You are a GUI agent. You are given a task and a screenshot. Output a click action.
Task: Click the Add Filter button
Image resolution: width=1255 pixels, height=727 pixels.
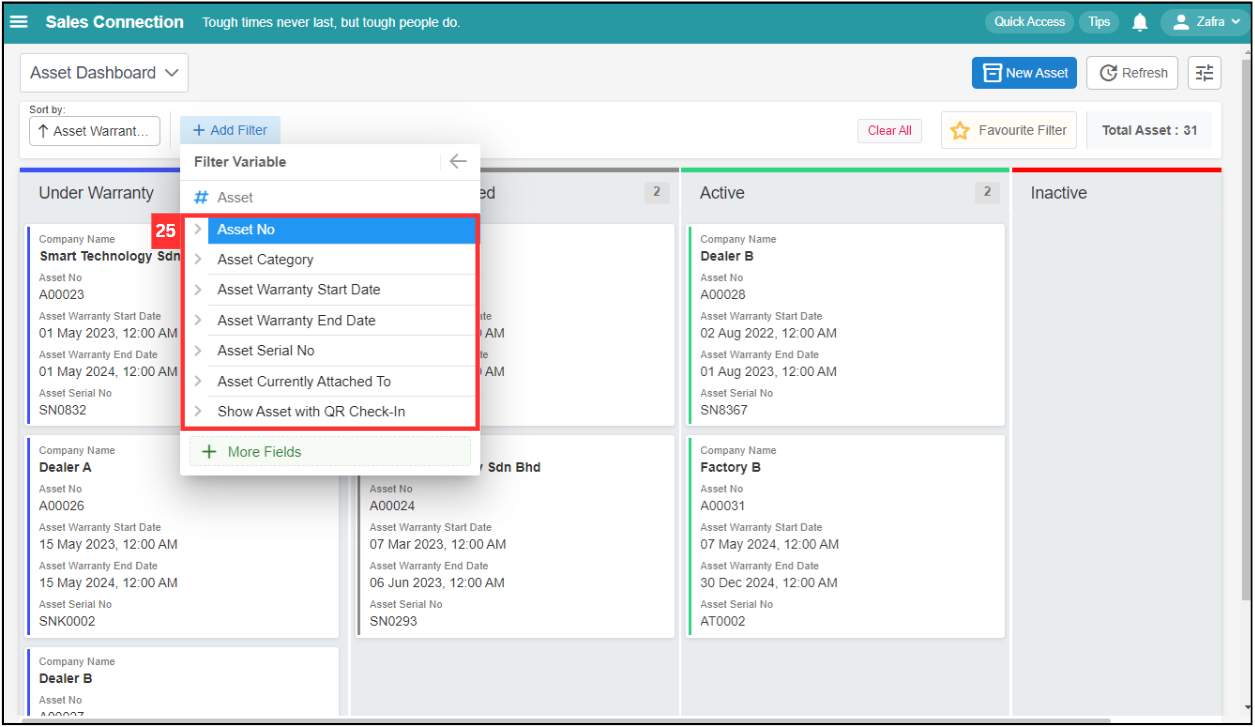point(230,130)
